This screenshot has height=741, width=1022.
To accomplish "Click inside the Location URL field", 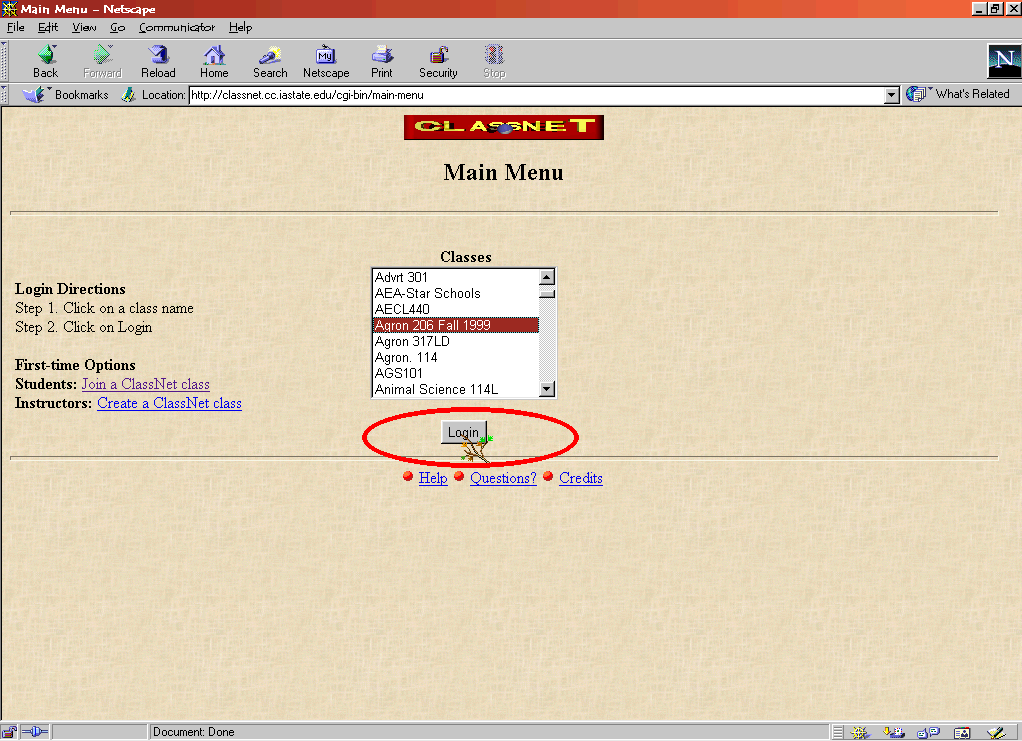I will click(x=535, y=95).
